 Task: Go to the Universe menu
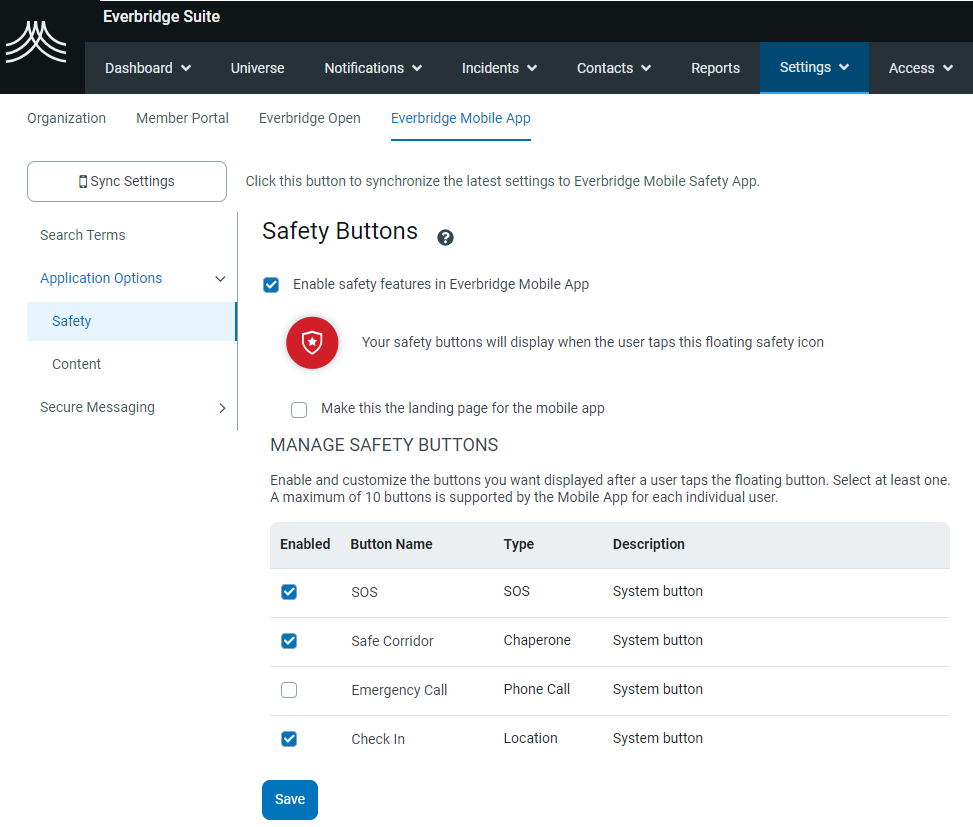258,68
